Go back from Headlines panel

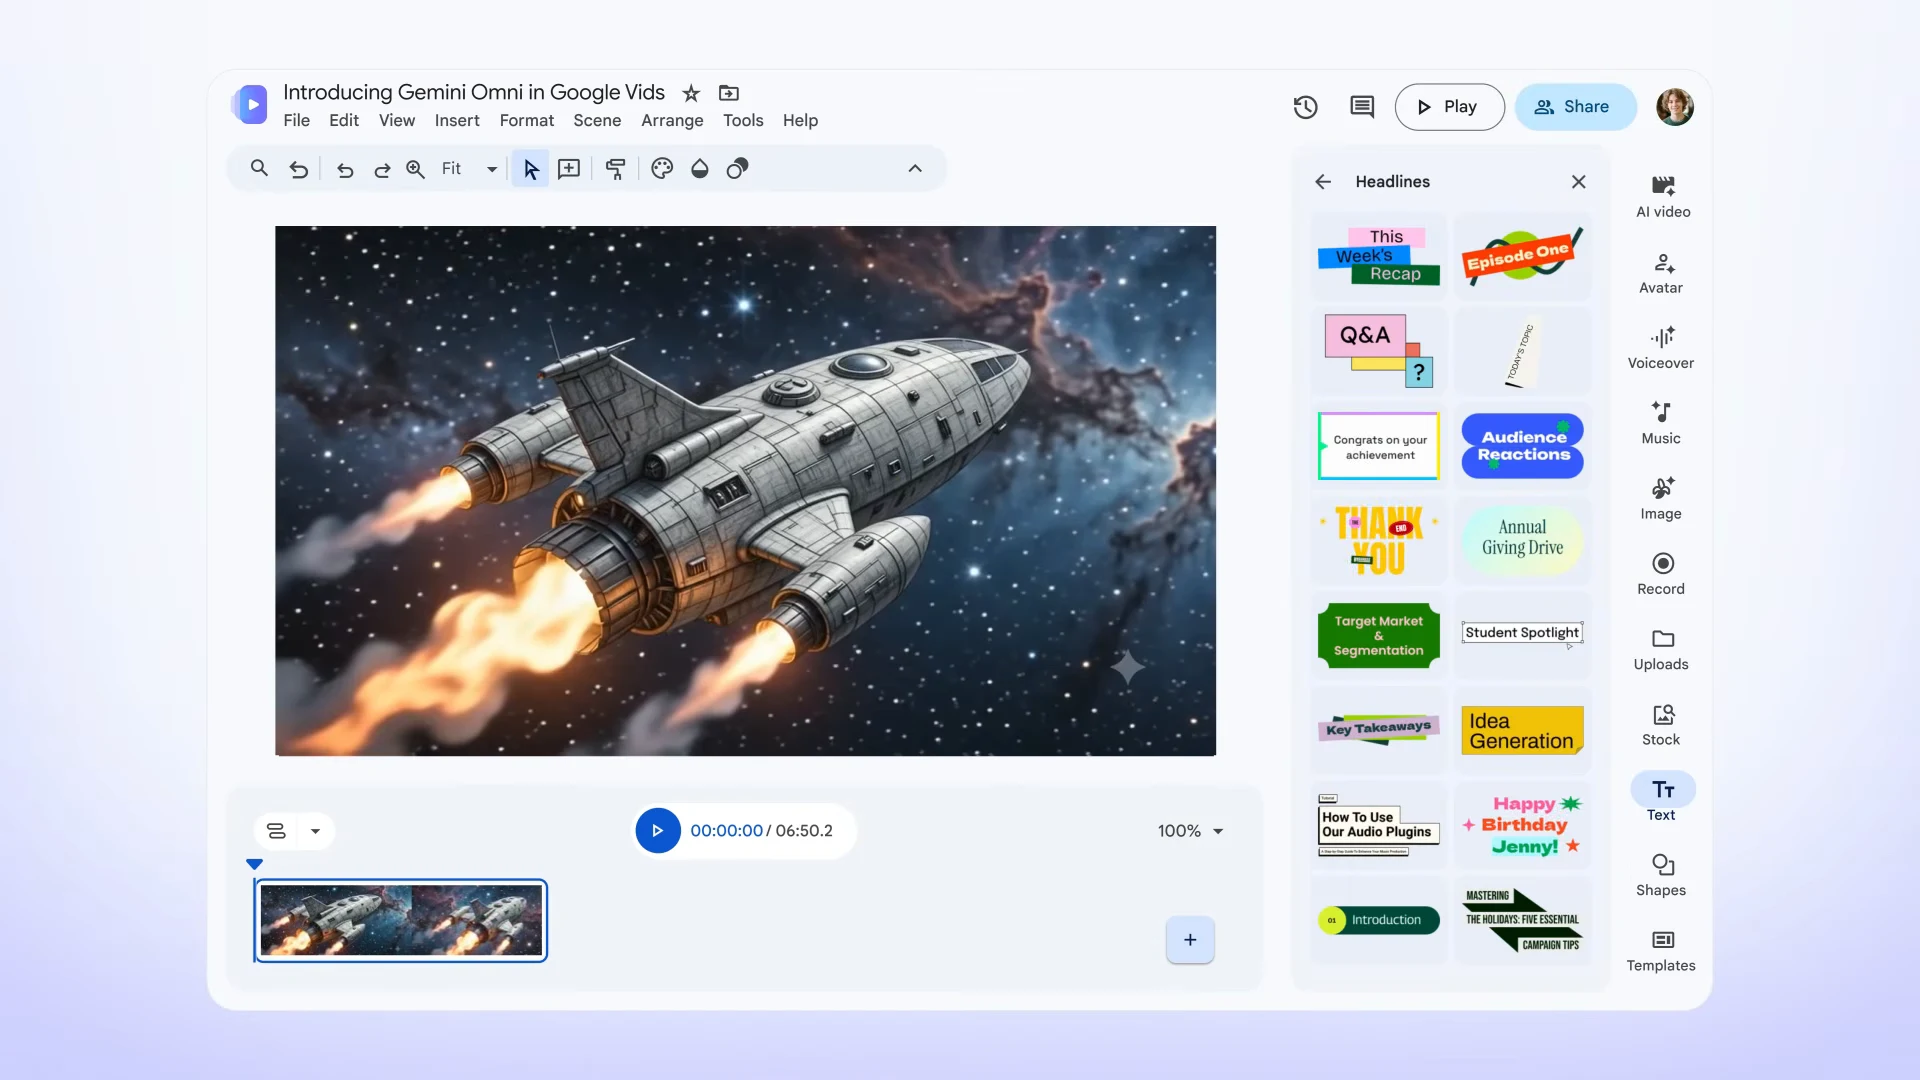tap(1323, 182)
